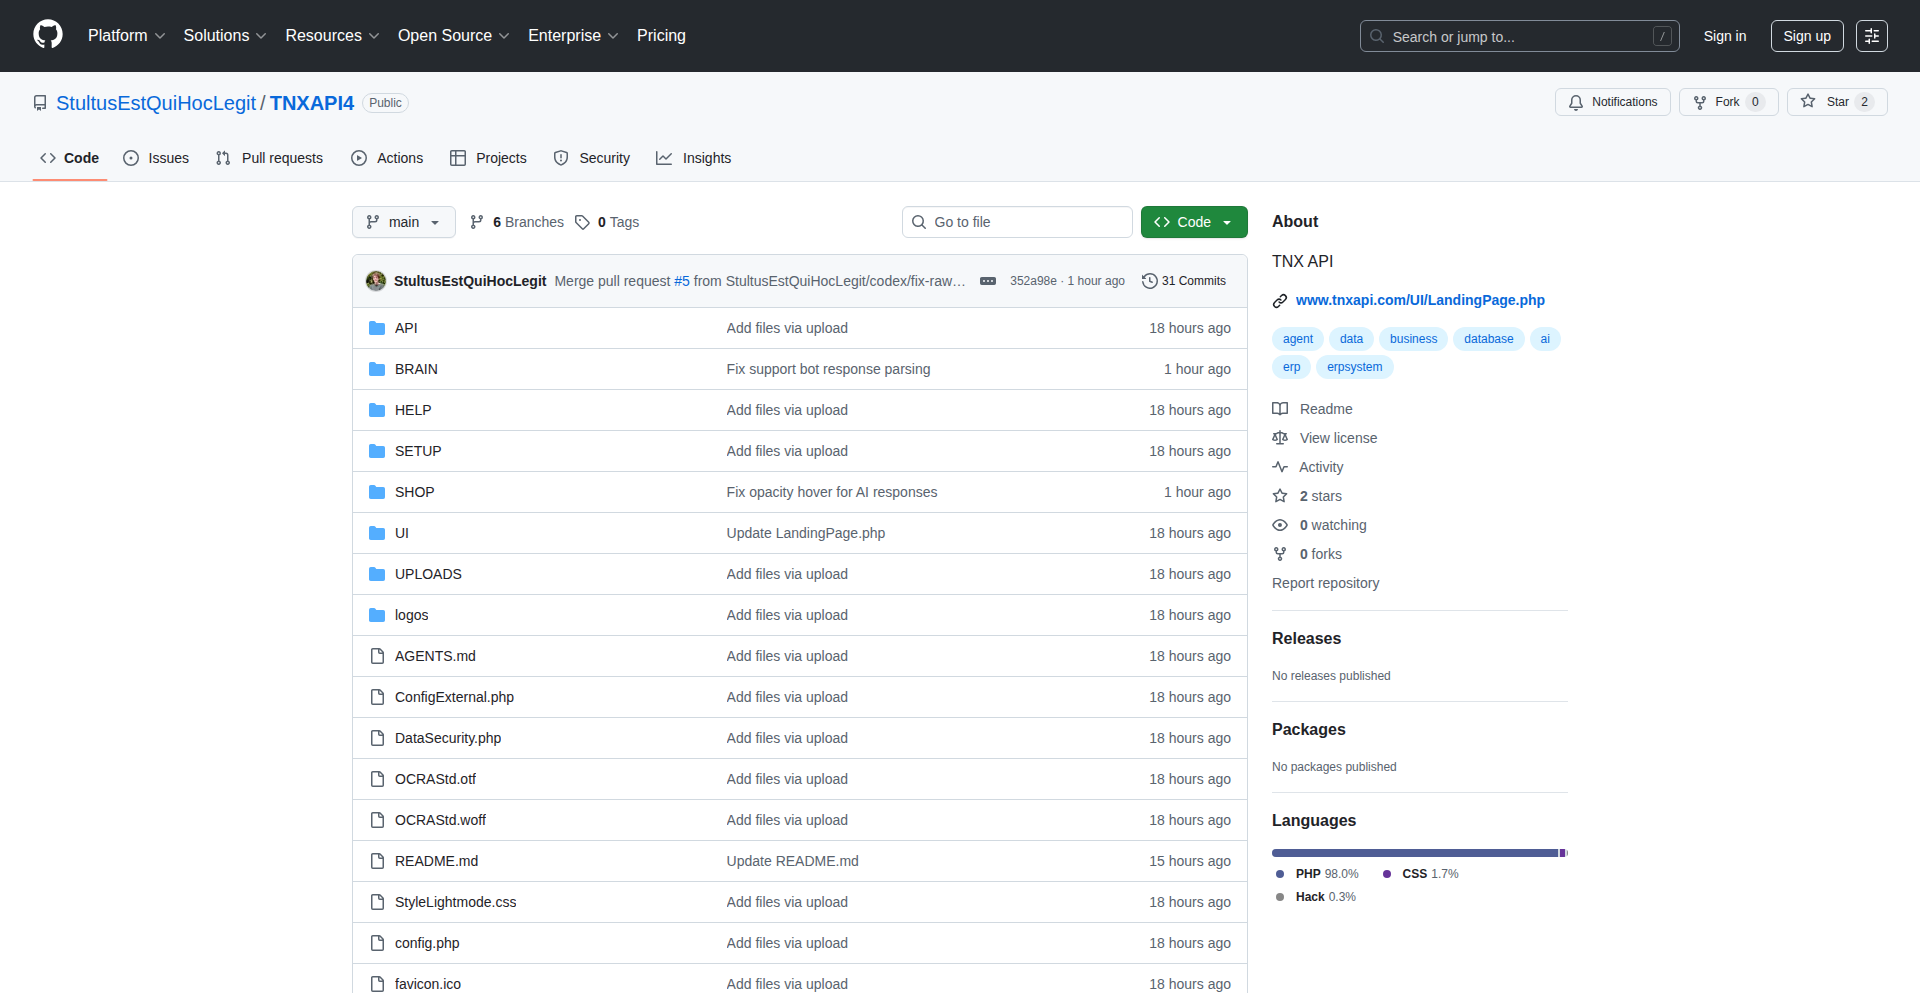Click the Hack language color dot
The width and height of the screenshot is (1920, 993).
1280,897
